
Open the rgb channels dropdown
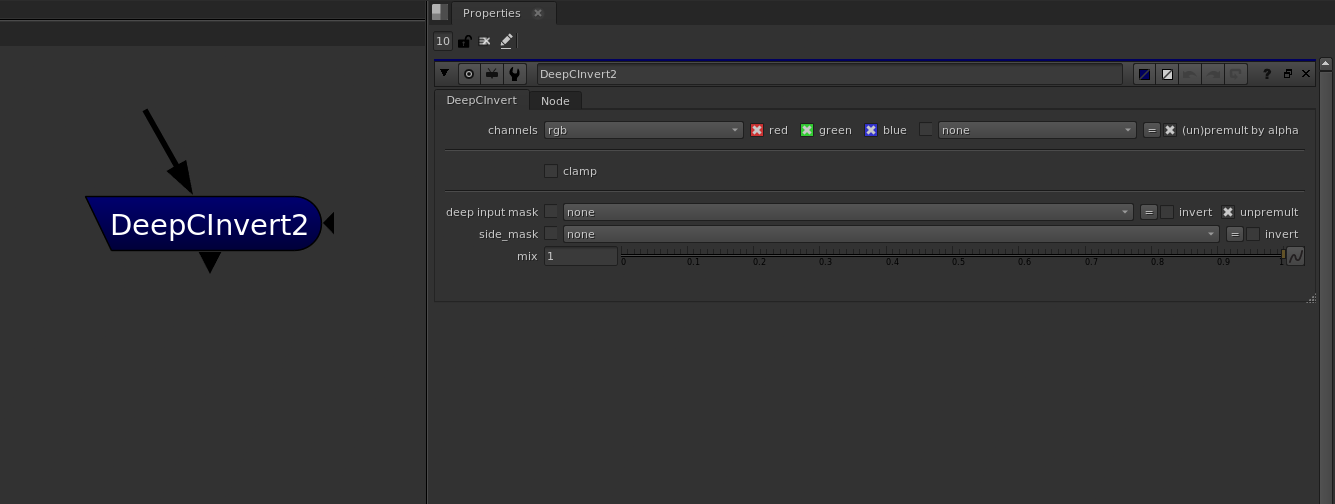pyautogui.click(x=643, y=130)
